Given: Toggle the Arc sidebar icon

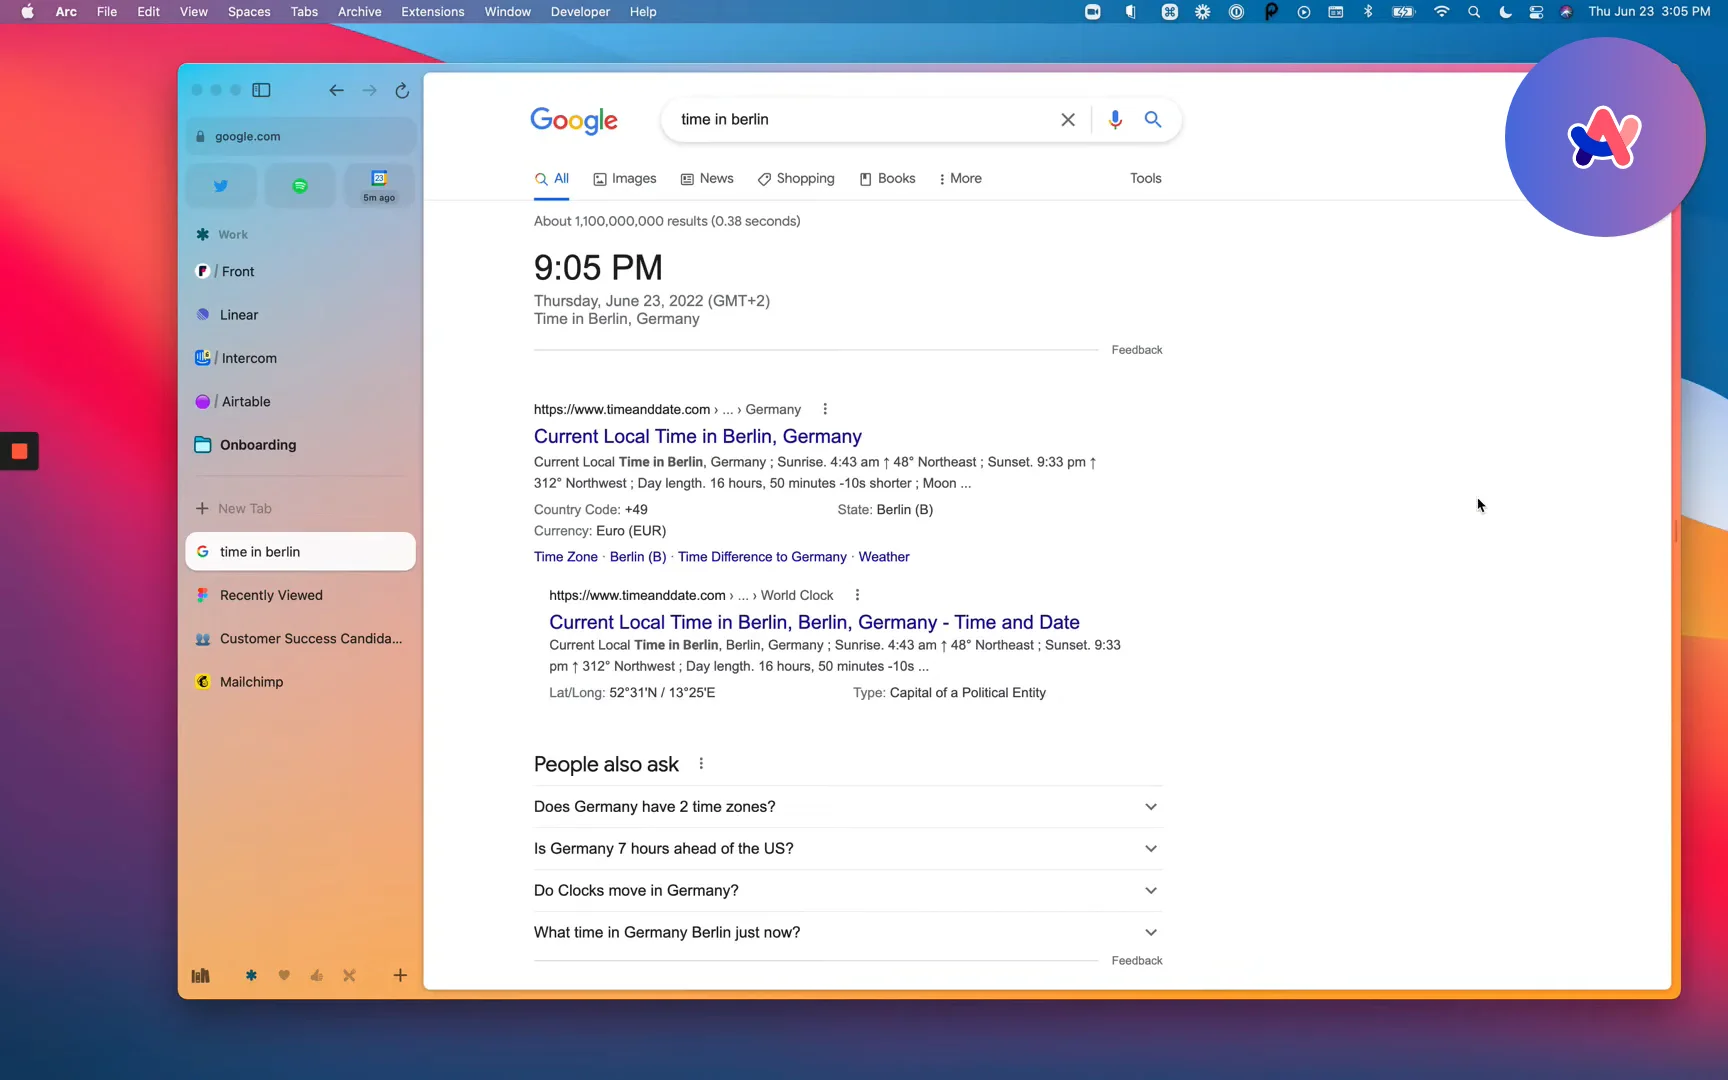Looking at the screenshot, I should point(261,90).
